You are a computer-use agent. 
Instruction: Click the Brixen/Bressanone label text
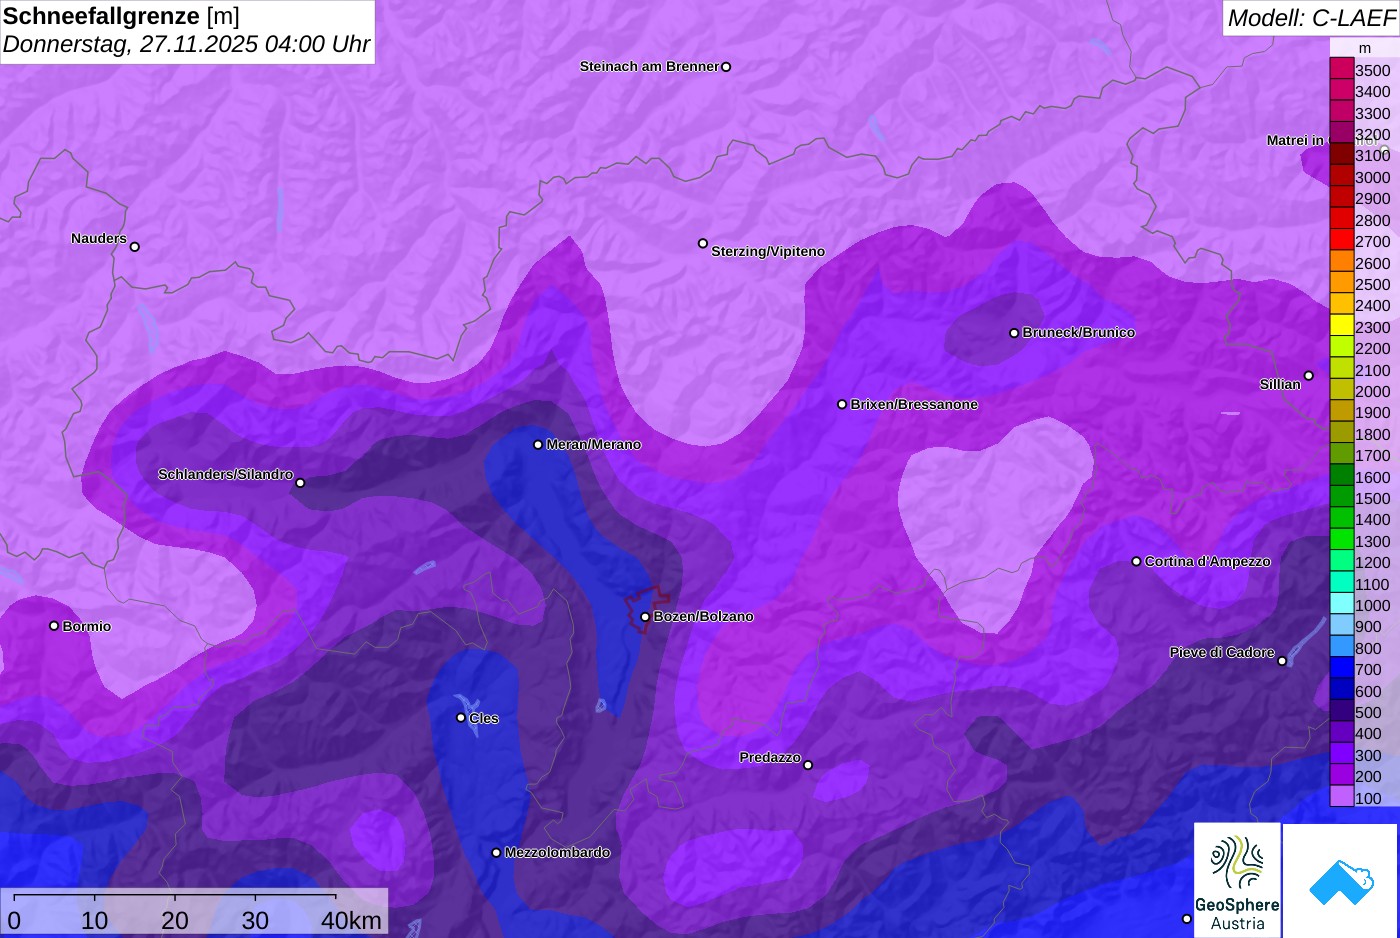pyautogui.click(x=914, y=405)
